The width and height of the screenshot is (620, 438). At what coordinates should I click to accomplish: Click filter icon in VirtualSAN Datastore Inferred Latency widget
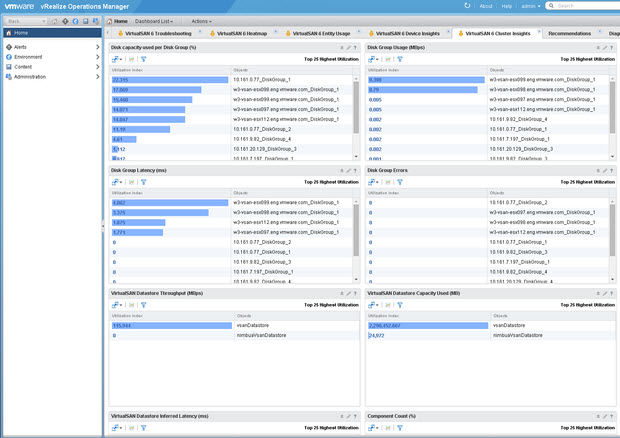pyautogui.click(x=144, y=428)
